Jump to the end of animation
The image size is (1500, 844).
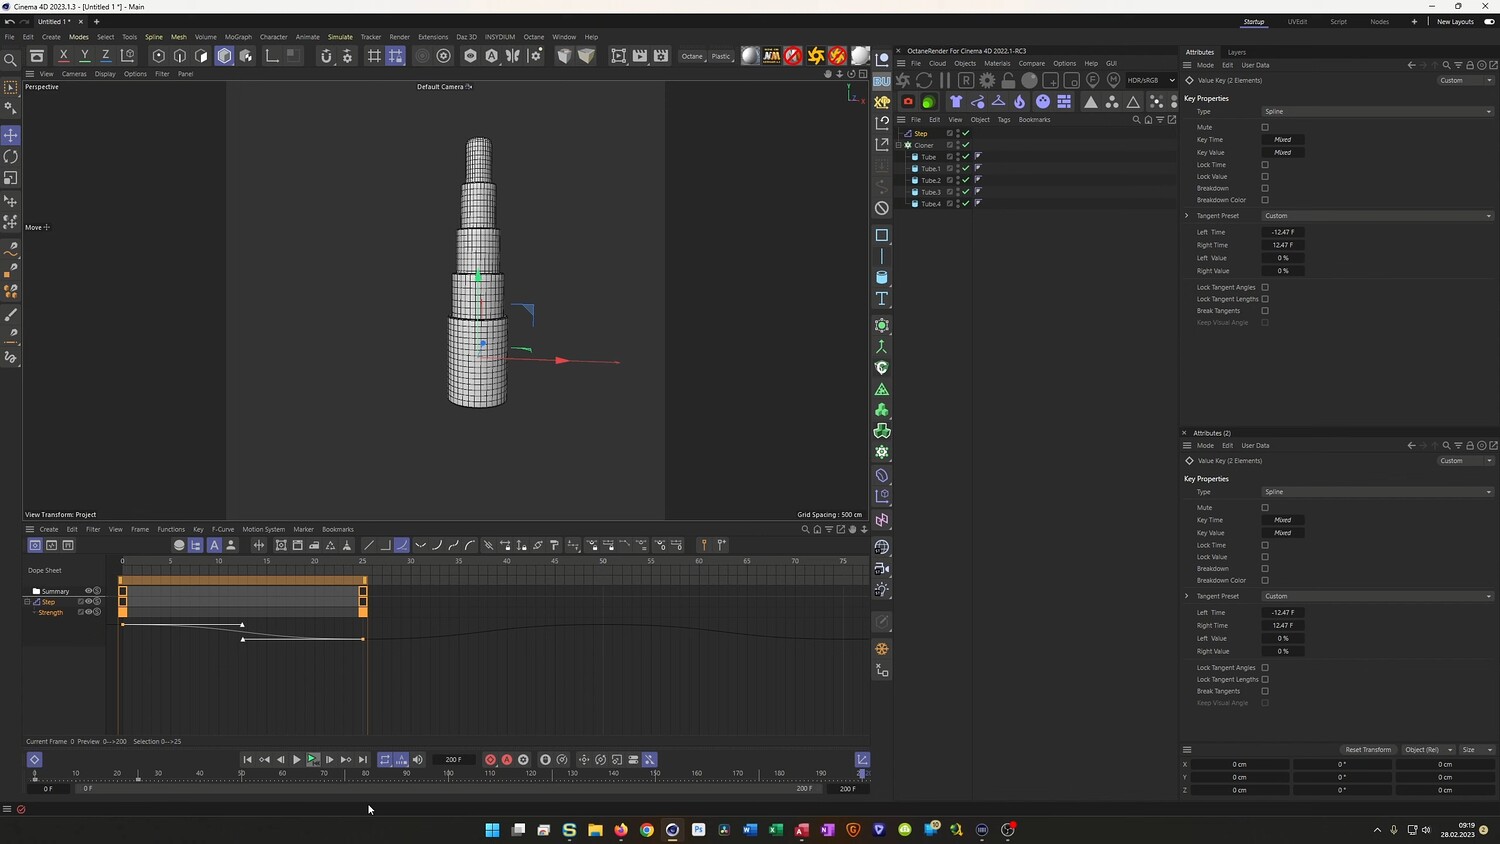pyautogui.click(x=363, y=760)
